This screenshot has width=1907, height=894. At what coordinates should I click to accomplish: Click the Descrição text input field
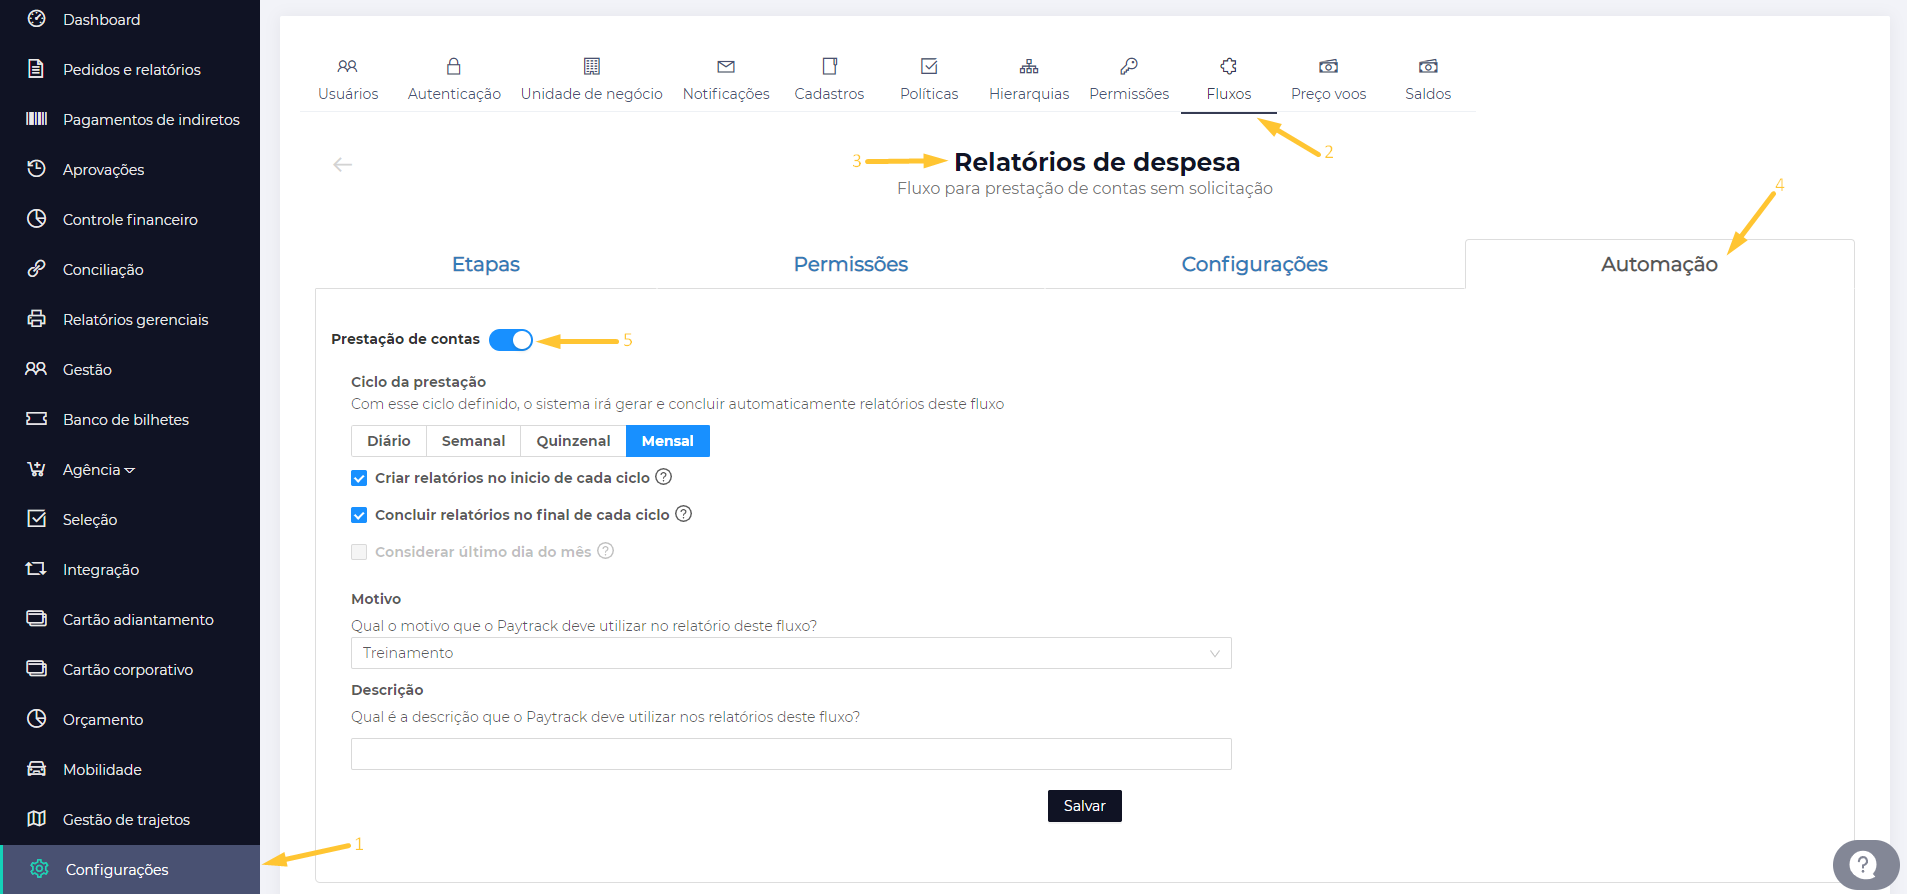tap(790, 754)
